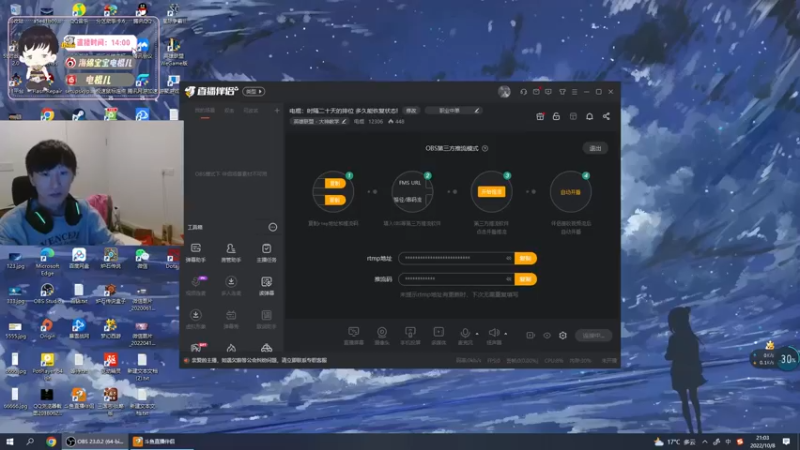Open the 弹幕助手 danmaku assistant tool

point(196,253)
